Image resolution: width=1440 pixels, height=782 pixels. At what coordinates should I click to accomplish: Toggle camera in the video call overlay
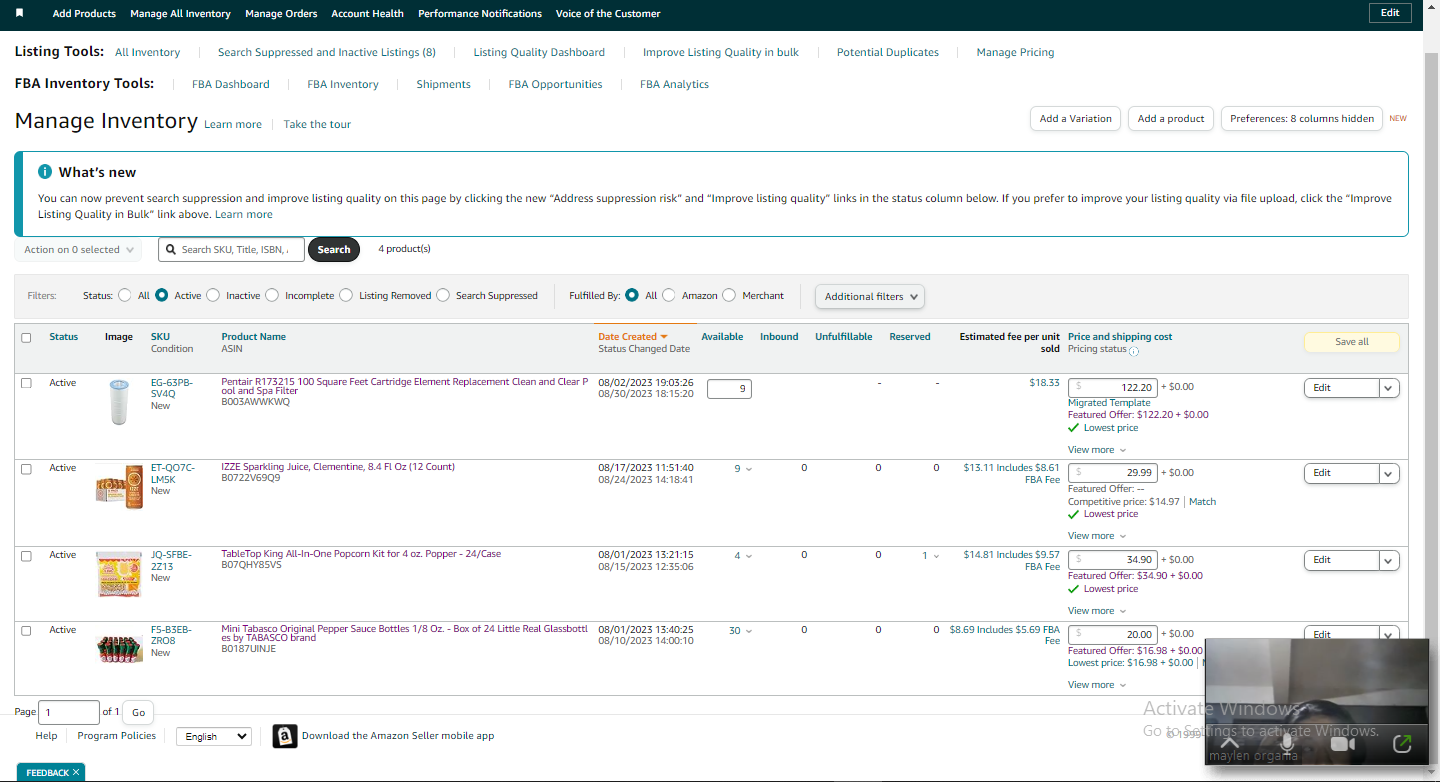pyautogui.click(x=1343, y=743)
